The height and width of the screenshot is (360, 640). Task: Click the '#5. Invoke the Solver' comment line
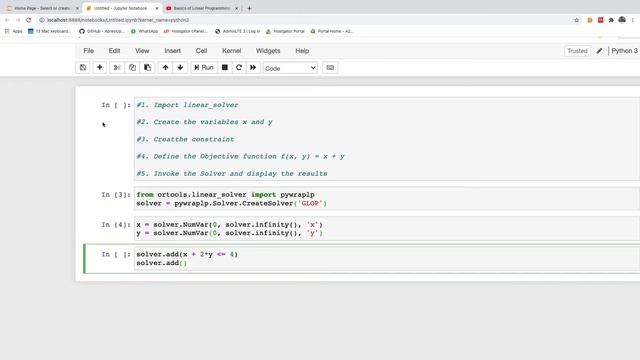[232, 173]
